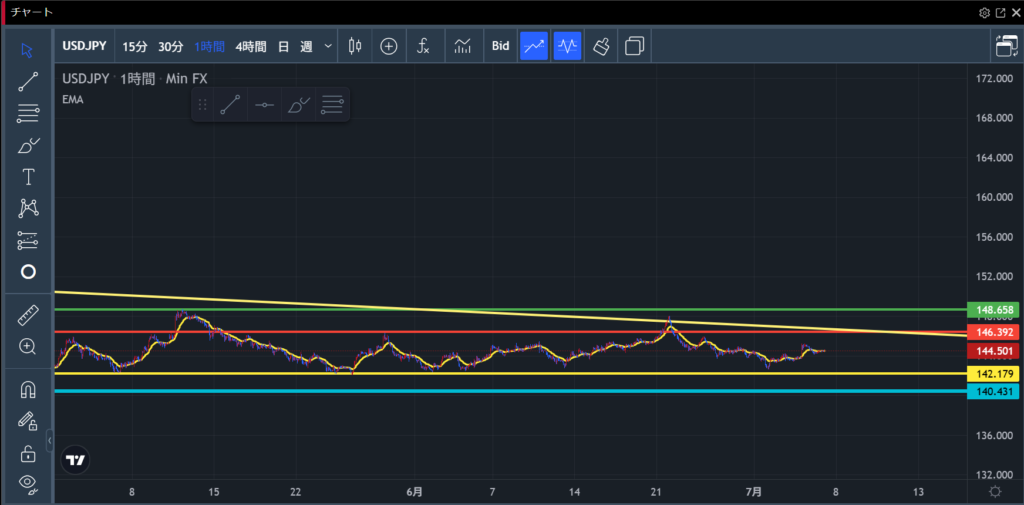Open chart settings gear at bottom right
1024x505 pixels.
pyautogui.click(x=995, y=492)
